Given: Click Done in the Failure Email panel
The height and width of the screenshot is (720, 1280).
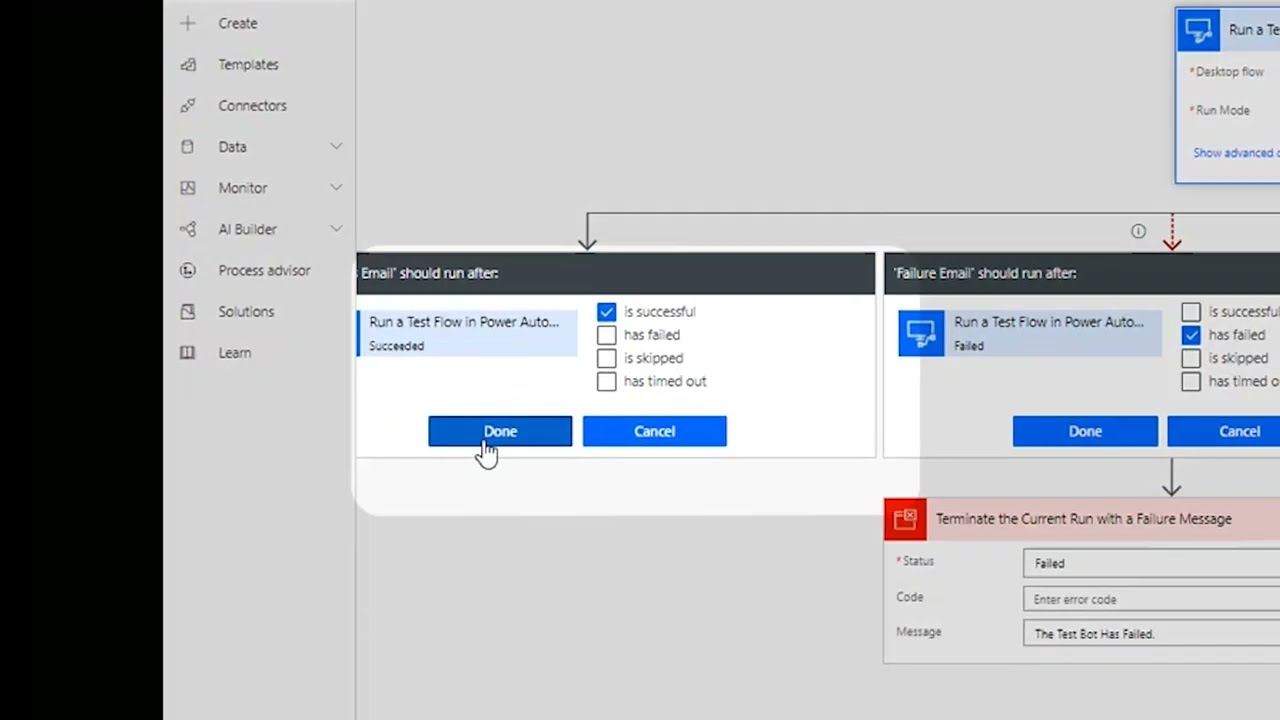Looking at the screenshot, I should tap(1085, 431).
